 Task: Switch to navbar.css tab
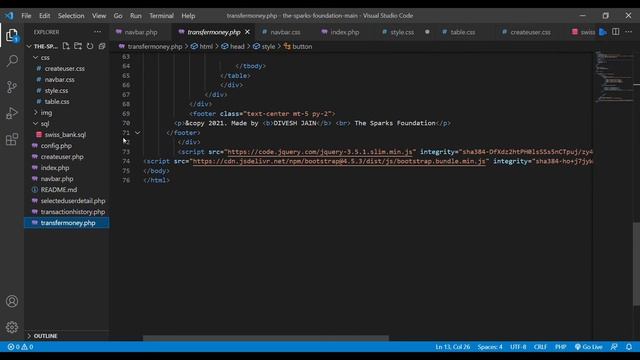pos(285,32)
